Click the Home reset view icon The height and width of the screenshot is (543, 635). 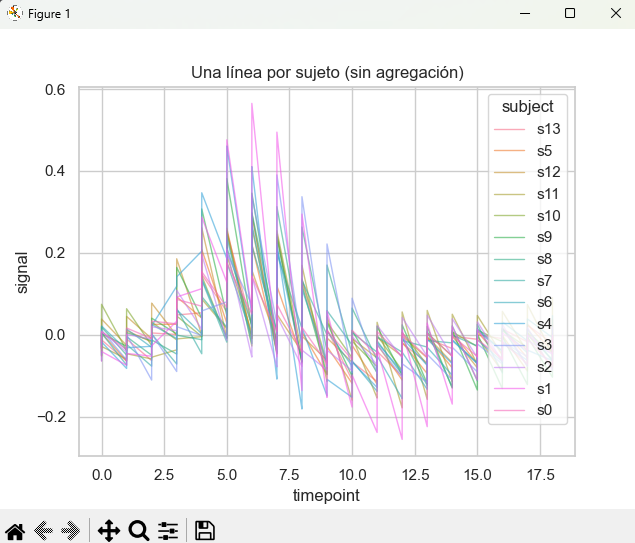pyautogui.click(x=15, y=531)
